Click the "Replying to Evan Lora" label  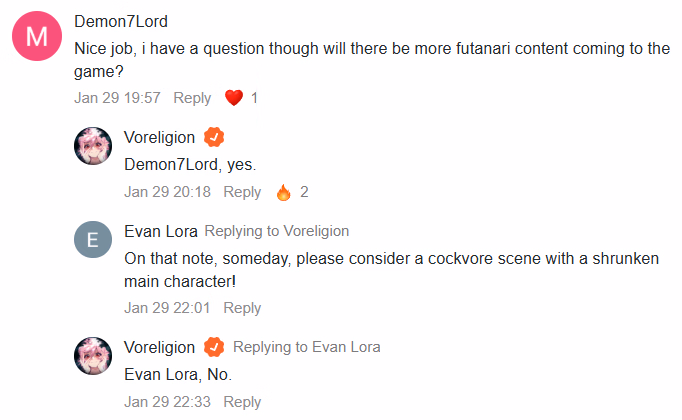tap(307, 348)
